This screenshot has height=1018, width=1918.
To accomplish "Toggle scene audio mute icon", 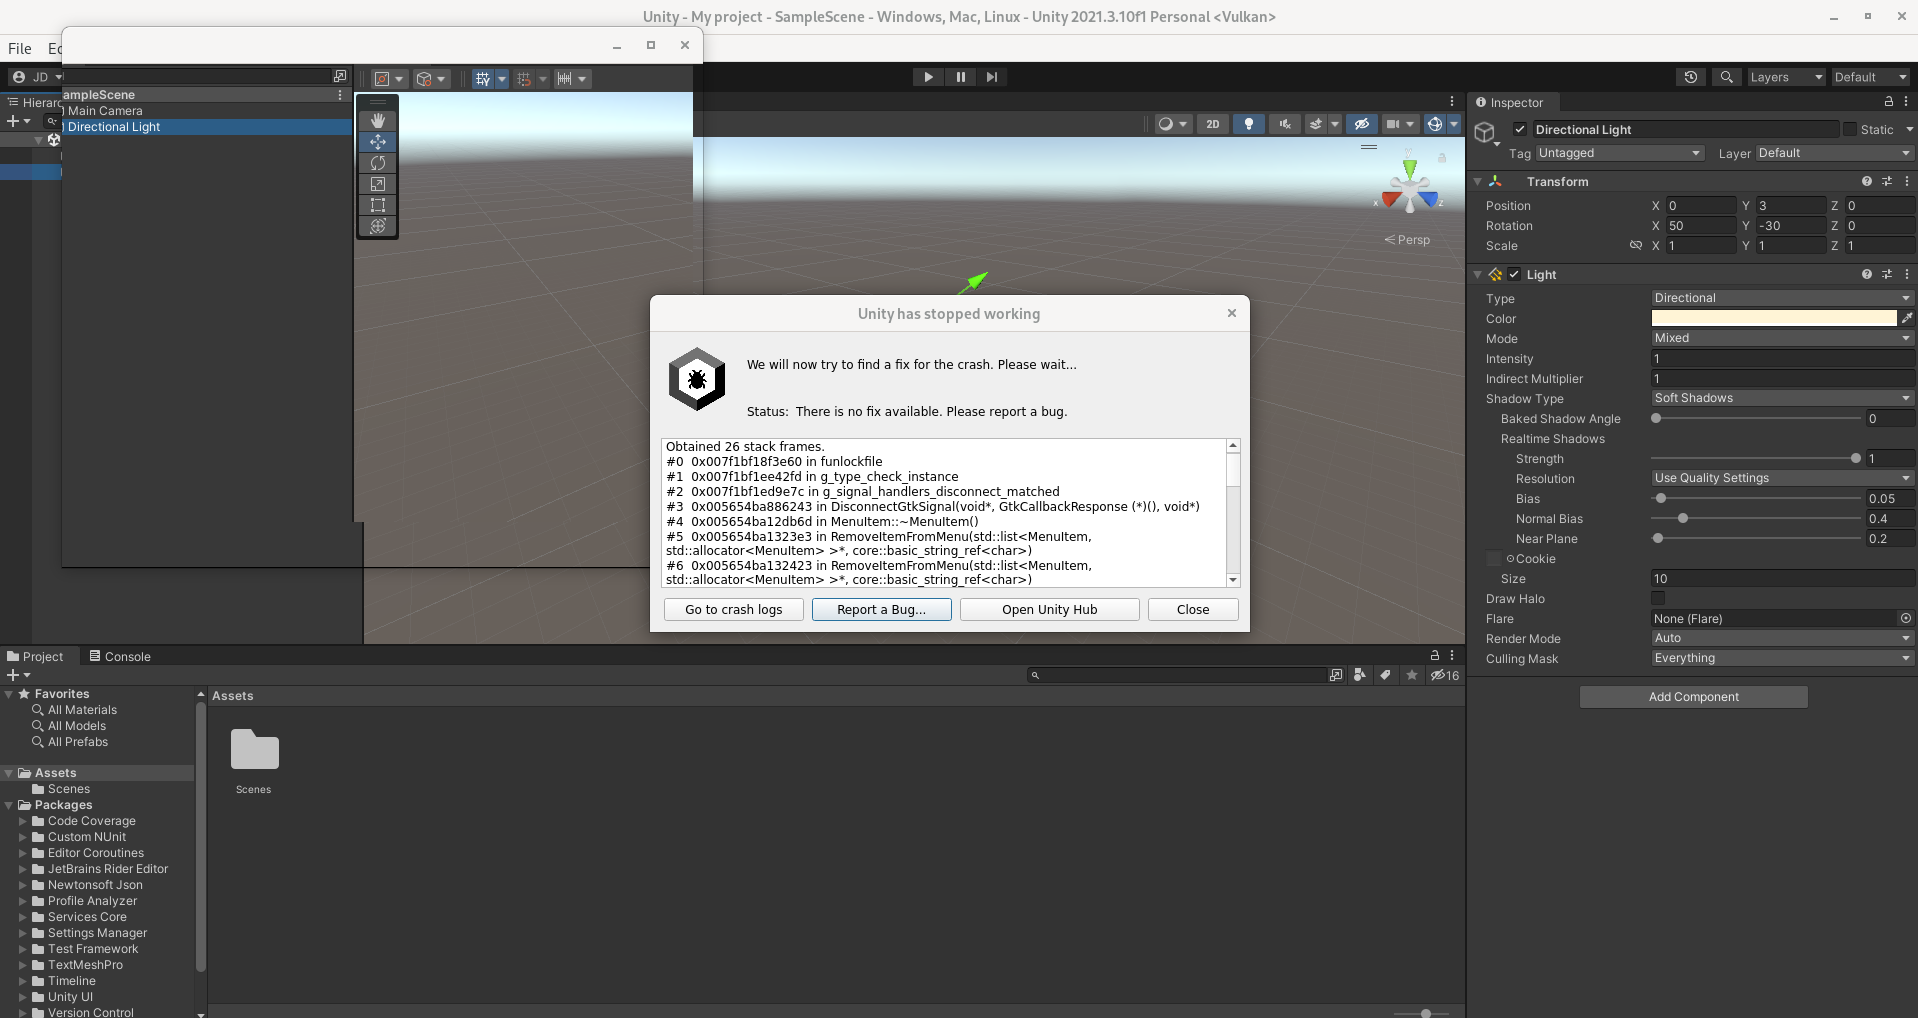I will (x=1285, y=124).
